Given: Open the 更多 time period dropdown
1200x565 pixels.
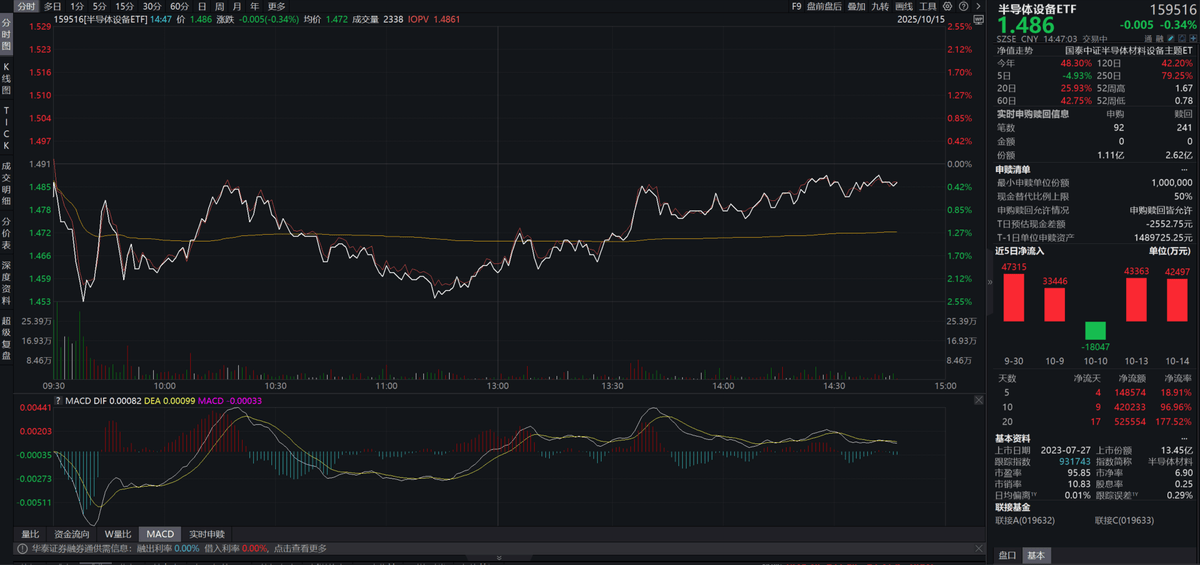Looking at the screenshot, I should click(277, 6).
